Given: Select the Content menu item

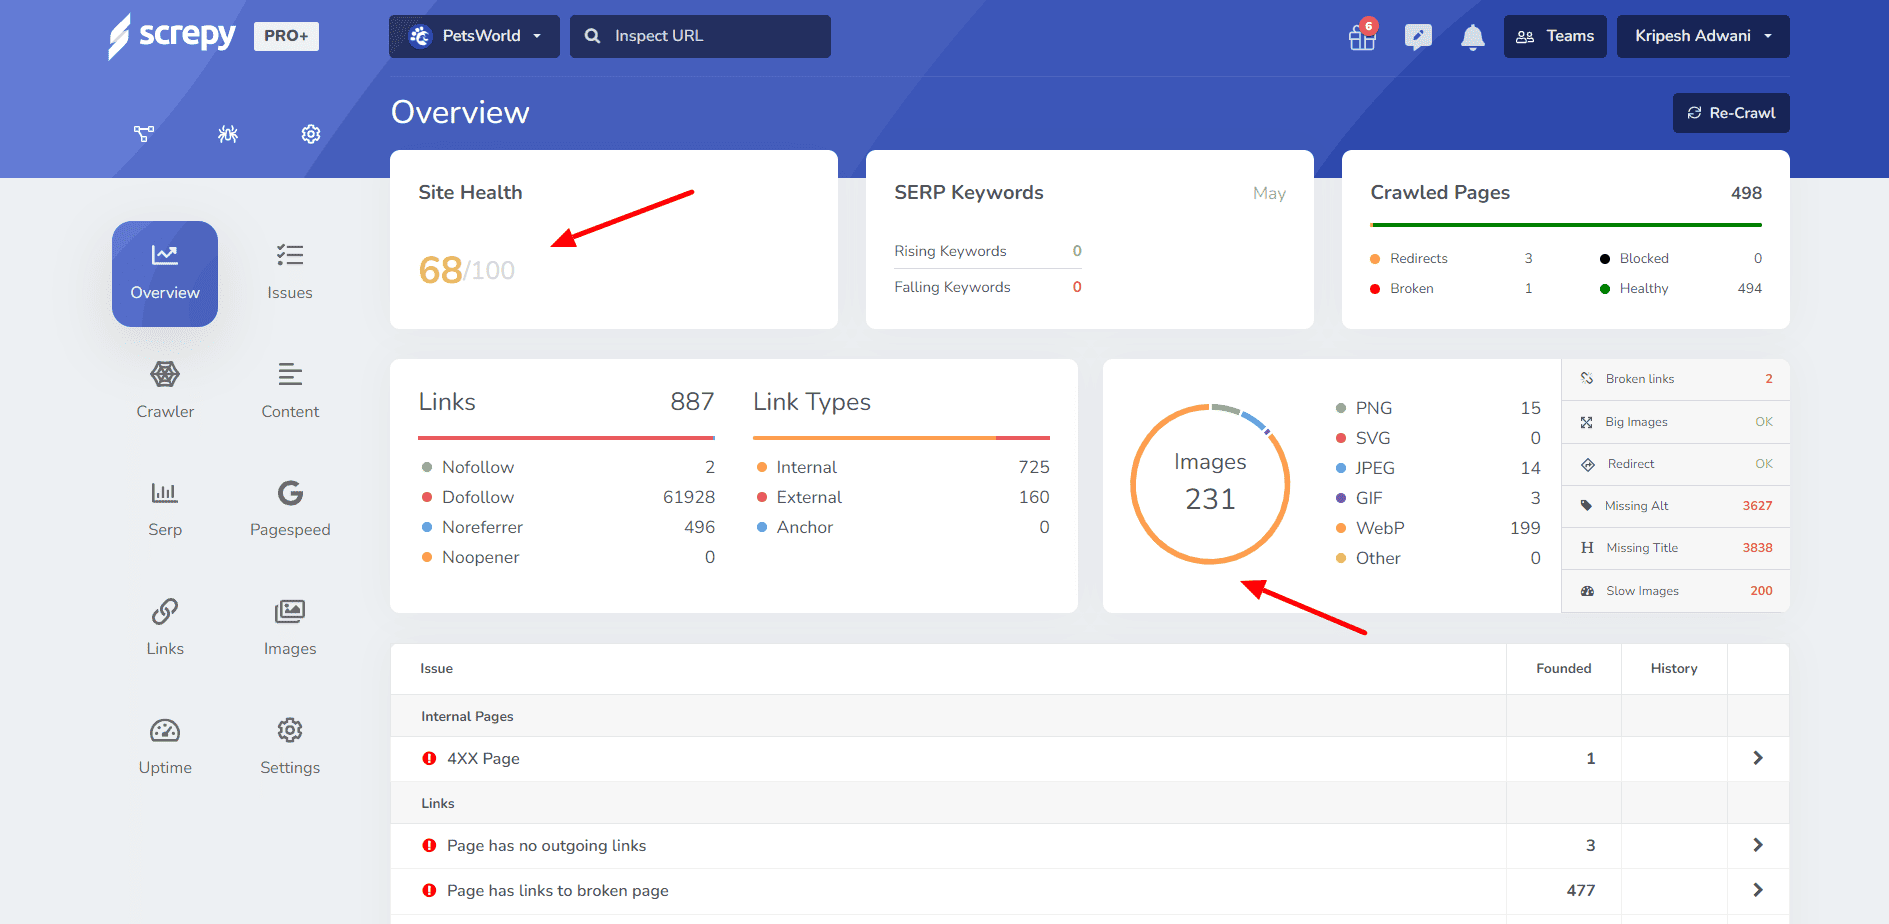Looking at the screenshot, I should (x=290, y=390).
